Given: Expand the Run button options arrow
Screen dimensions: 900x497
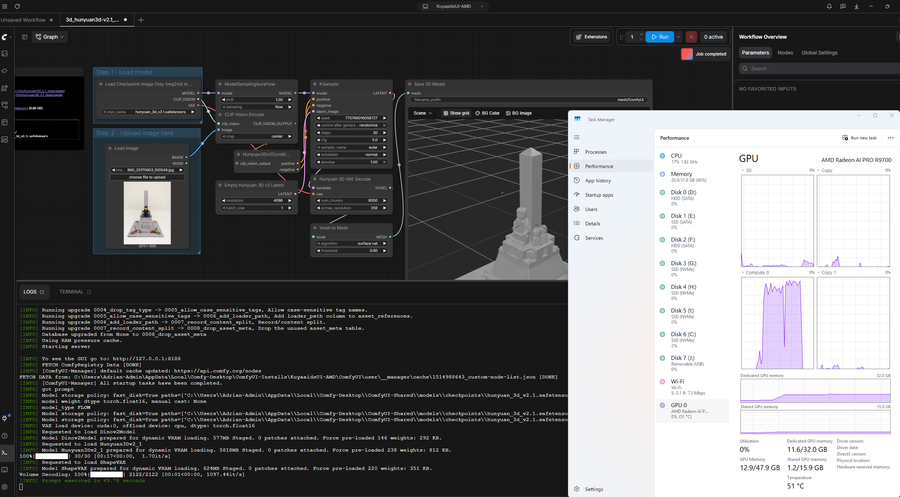Looking at the screenshot, I should [x=678, y=37].
